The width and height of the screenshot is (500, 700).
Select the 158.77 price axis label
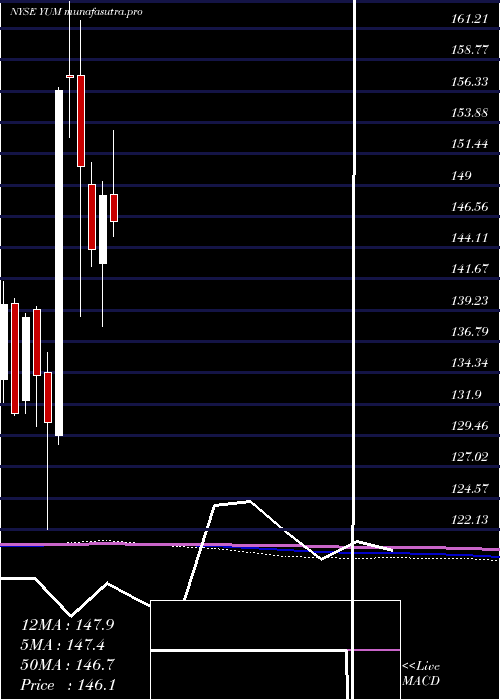click(x=469, y=50)
